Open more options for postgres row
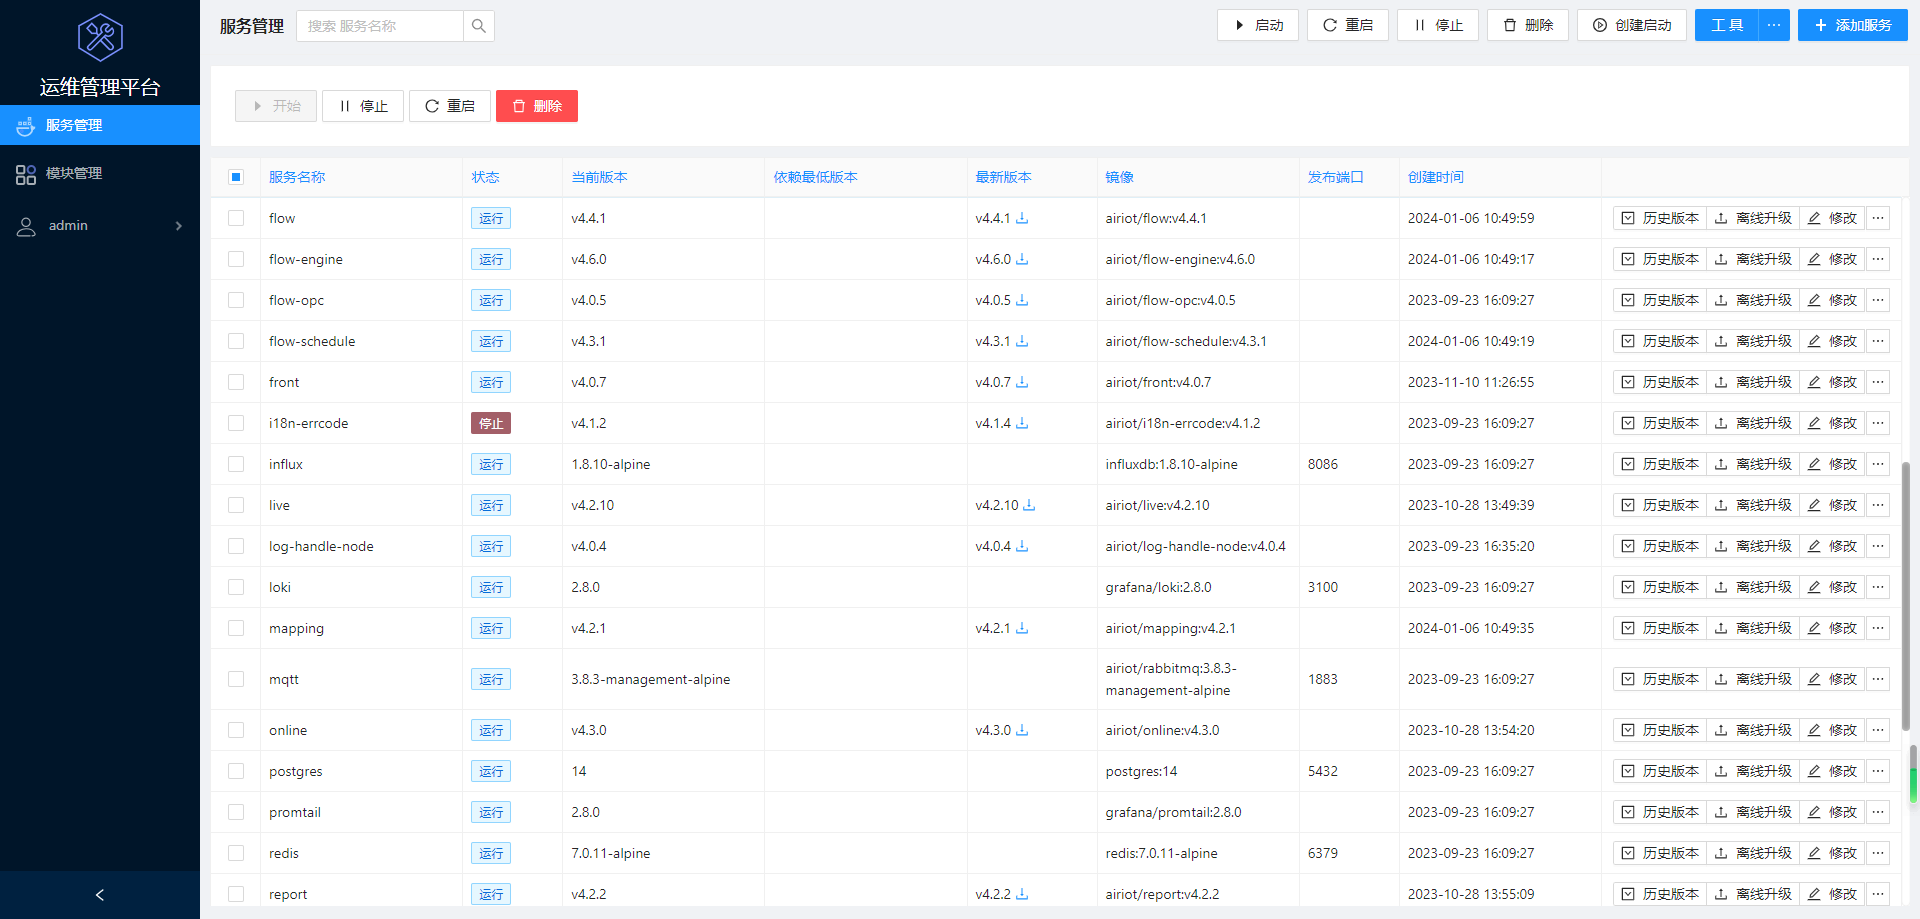1920x919 pixels. 1878,771
